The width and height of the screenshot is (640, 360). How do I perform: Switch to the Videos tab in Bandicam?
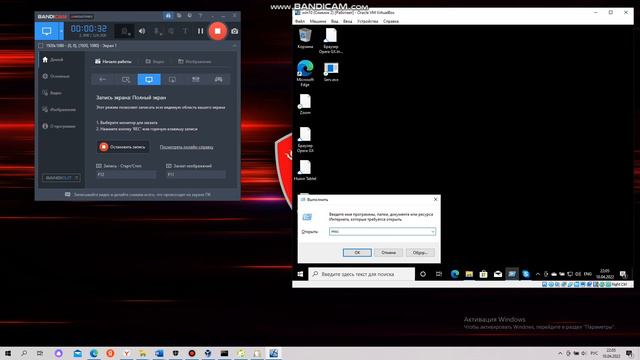pos(155,61)
